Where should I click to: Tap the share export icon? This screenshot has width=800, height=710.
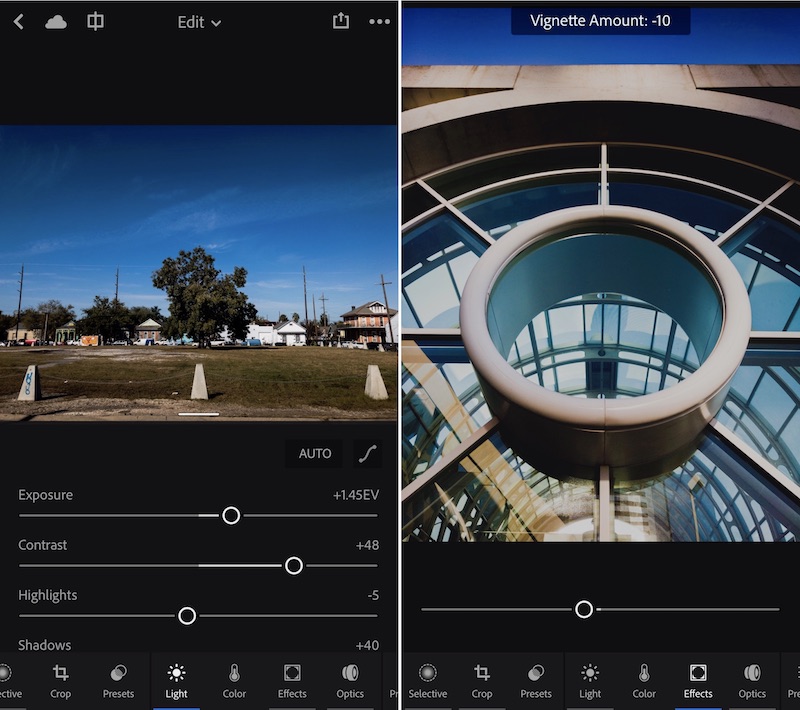click(341, 21)
